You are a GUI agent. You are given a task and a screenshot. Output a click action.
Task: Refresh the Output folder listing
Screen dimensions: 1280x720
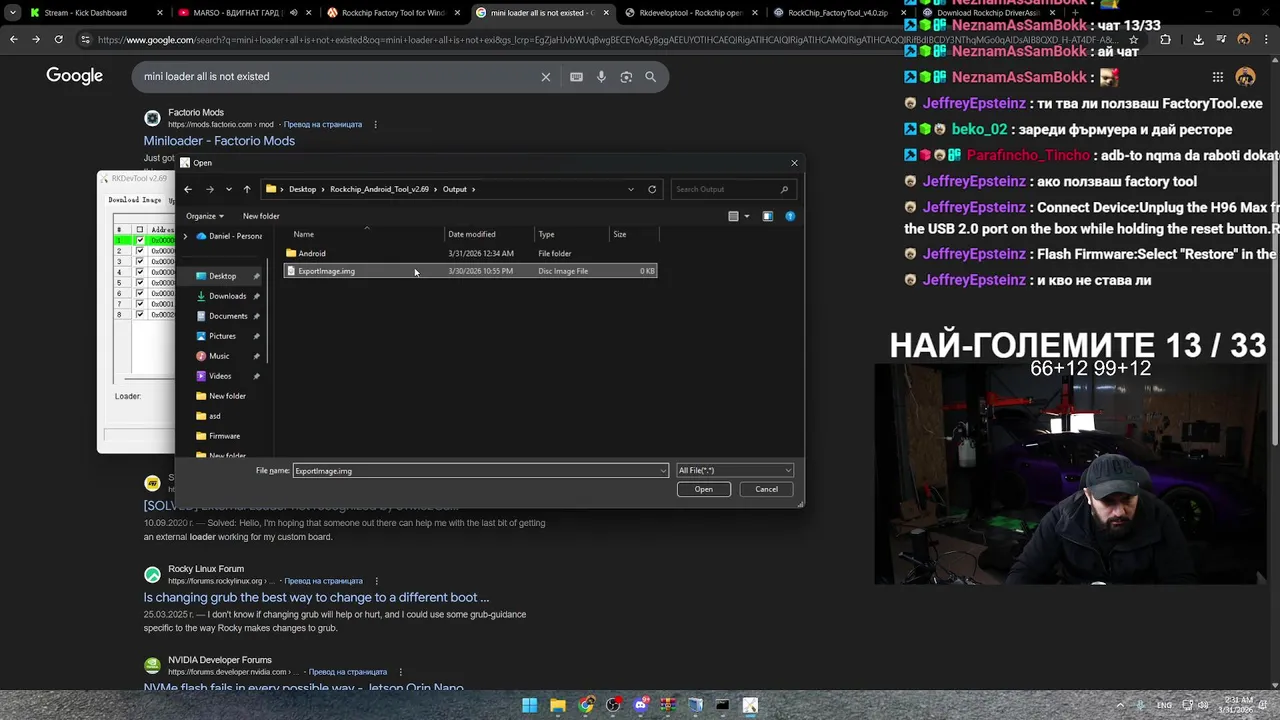tap(652, 189)
